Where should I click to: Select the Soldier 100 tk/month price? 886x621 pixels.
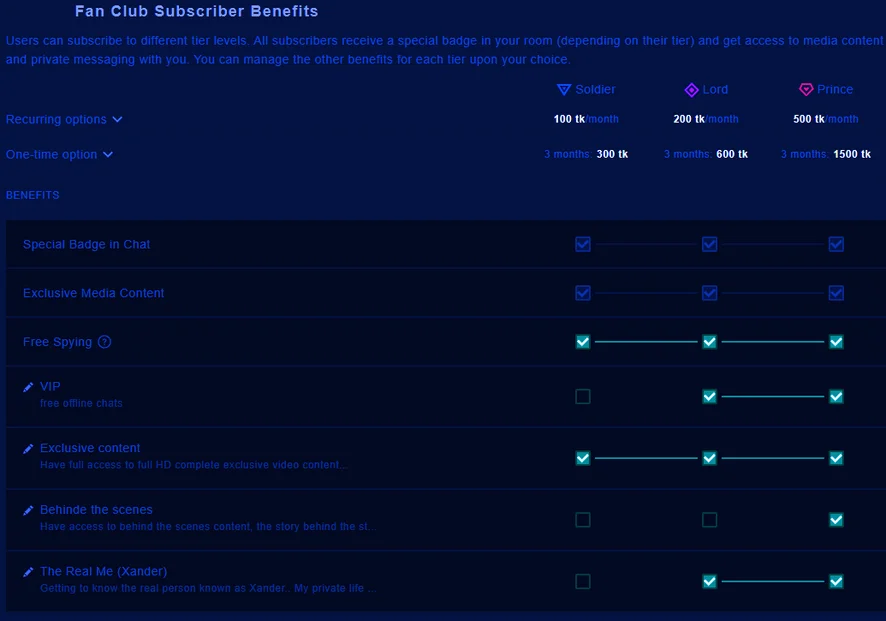click(586, 119)
